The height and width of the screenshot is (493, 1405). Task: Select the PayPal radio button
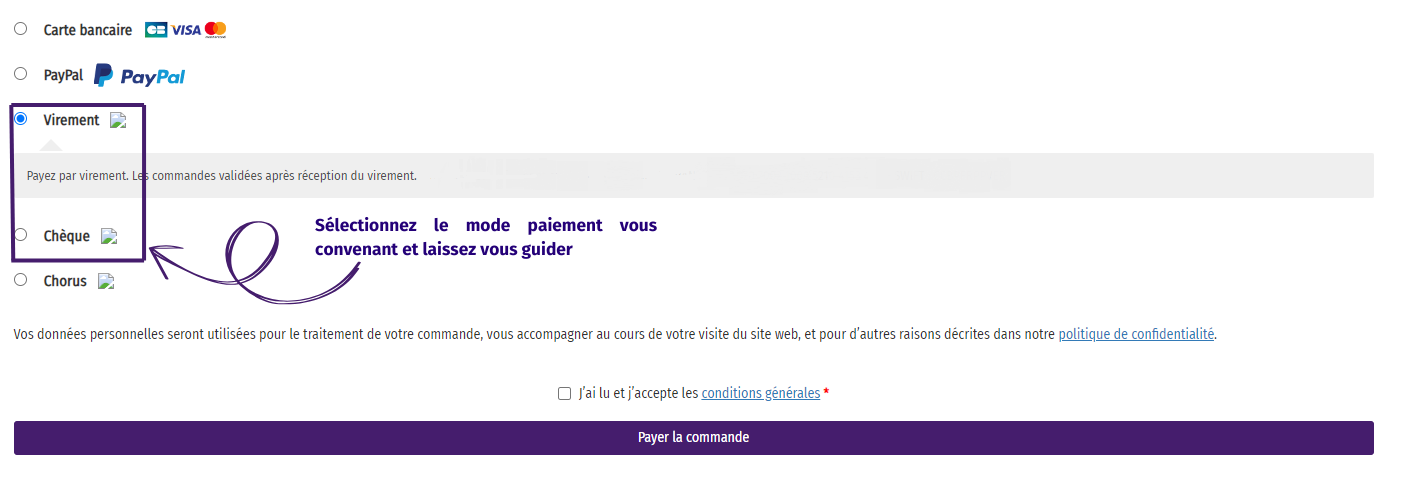coord(21,74)
